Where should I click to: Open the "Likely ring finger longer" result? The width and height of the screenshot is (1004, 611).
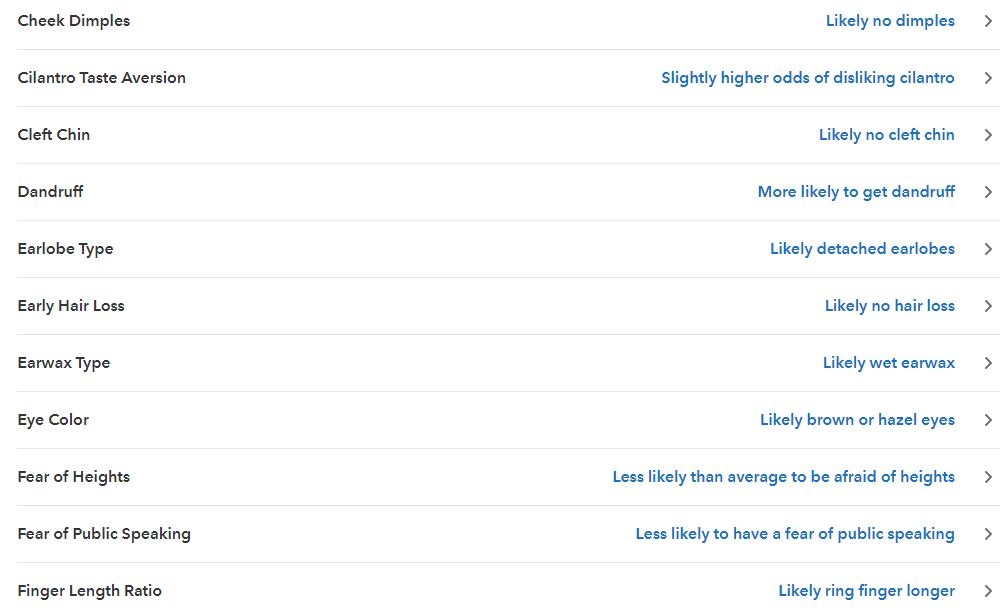(866, 591)
